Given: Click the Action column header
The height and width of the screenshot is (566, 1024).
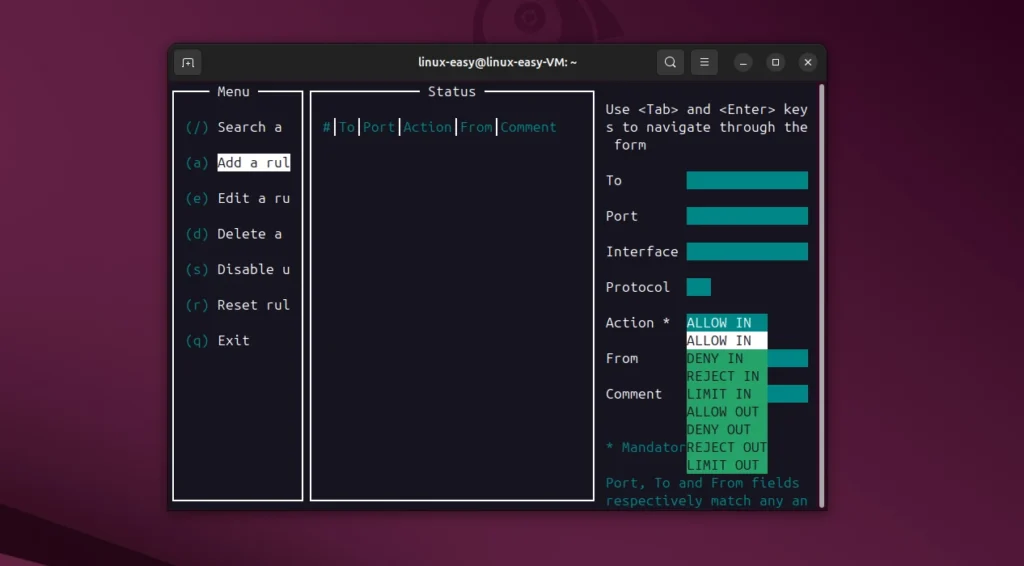Looking at the screenshot, I should click(427, 127).
